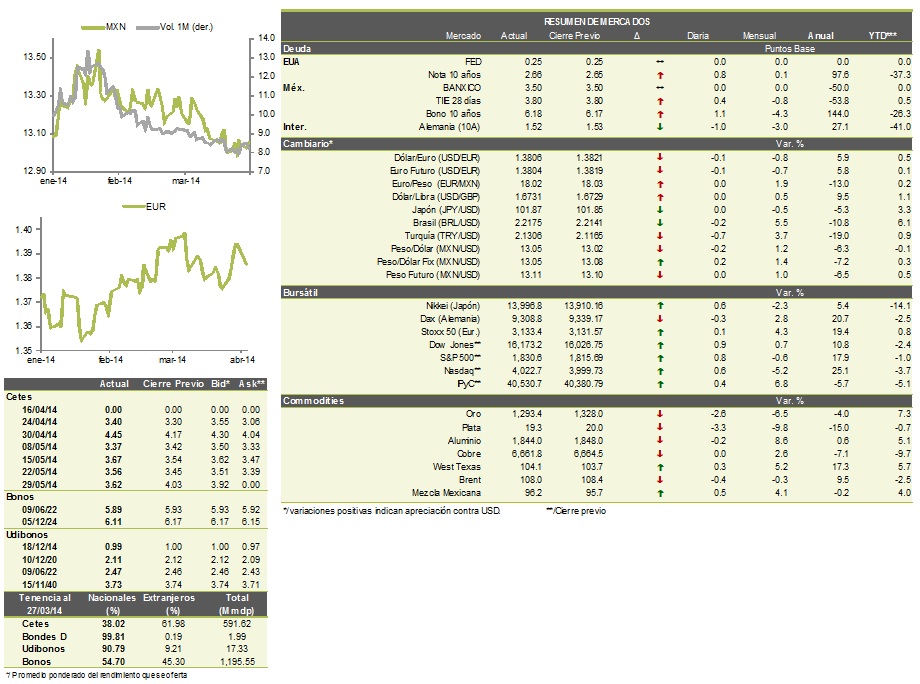The width and height of the screenshot is (920, 684).
Task: Click the red down arrow in the Oro row
Action: click(660, 414)
